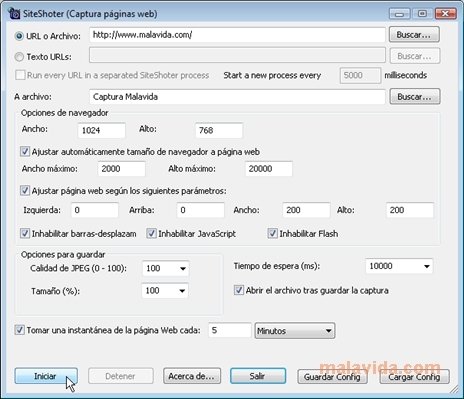Toggle Ajustar página web según parámetros checkbox

(x=25, y=191)
